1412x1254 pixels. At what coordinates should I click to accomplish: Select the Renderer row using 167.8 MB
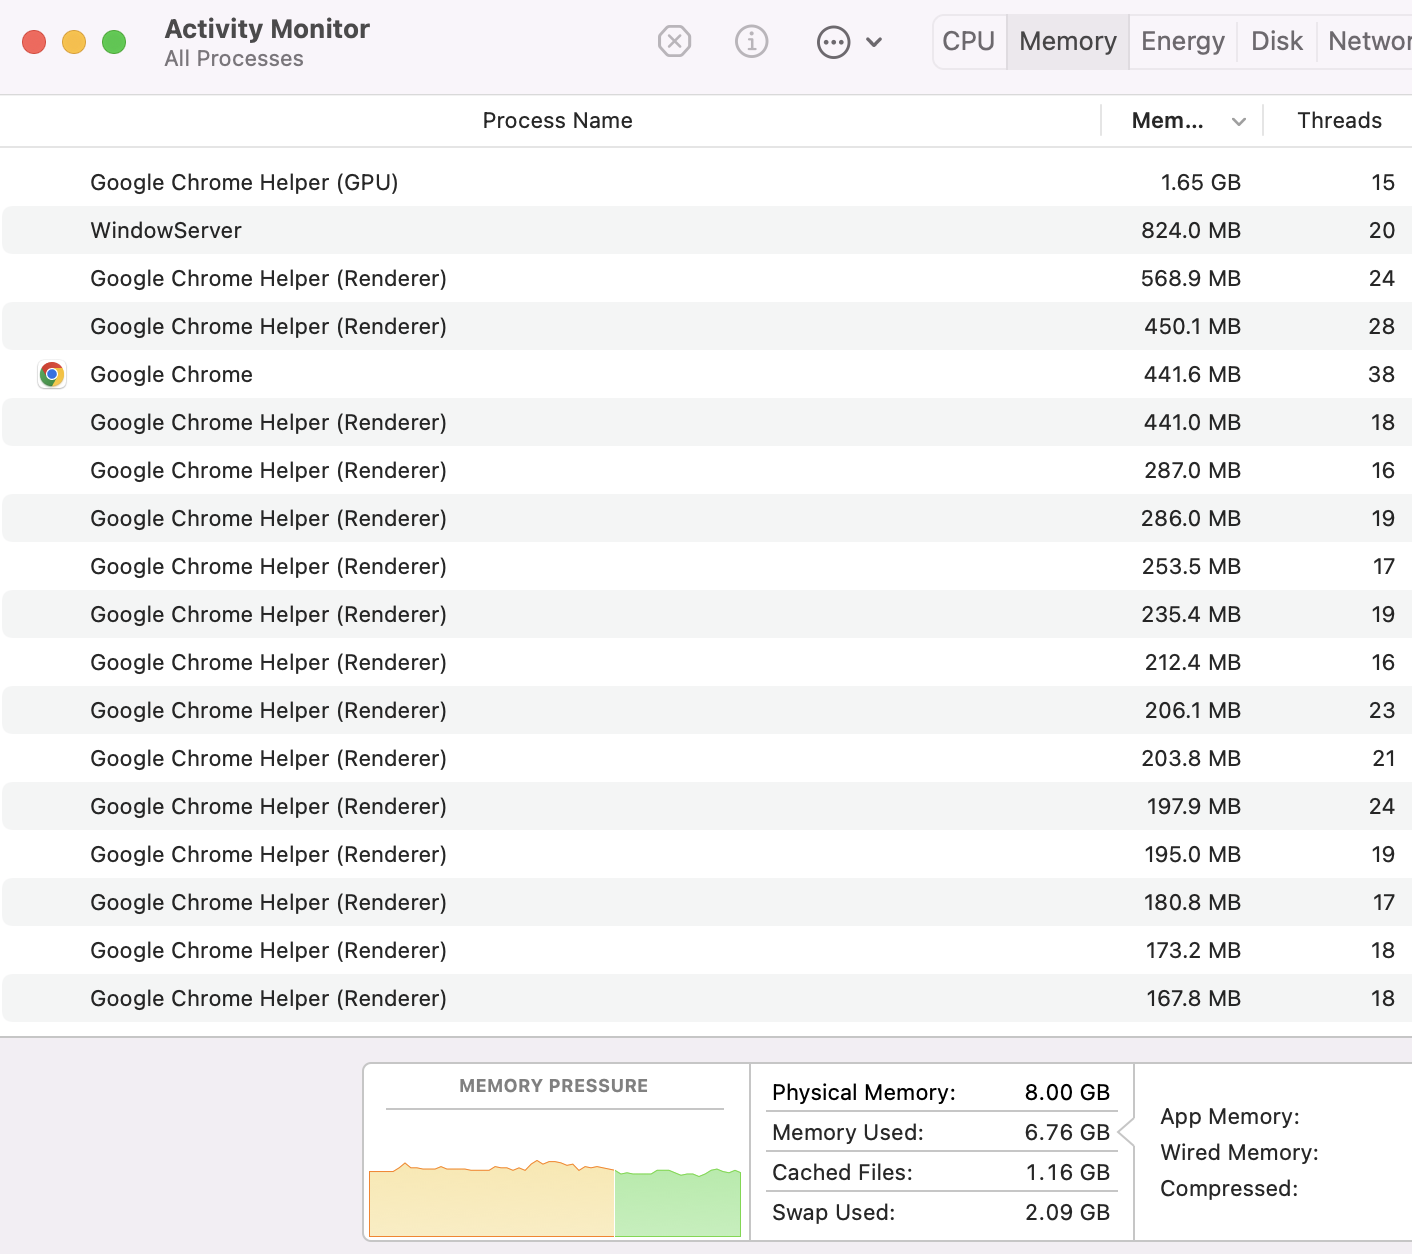coord(706,998)
